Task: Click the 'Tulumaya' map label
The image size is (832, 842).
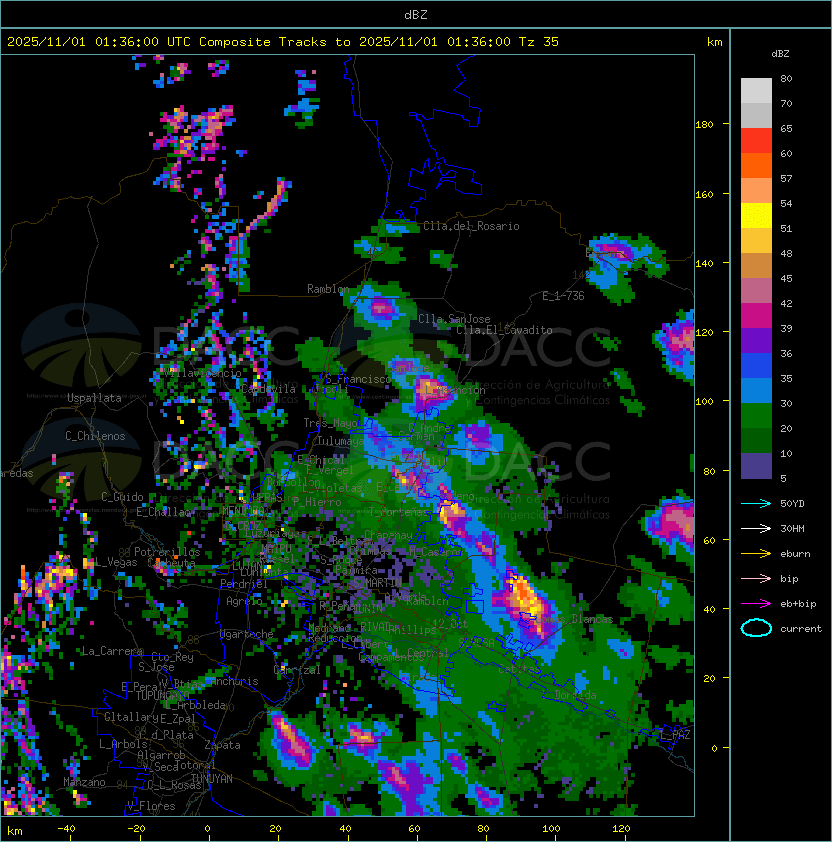Action: coord(341,441)
